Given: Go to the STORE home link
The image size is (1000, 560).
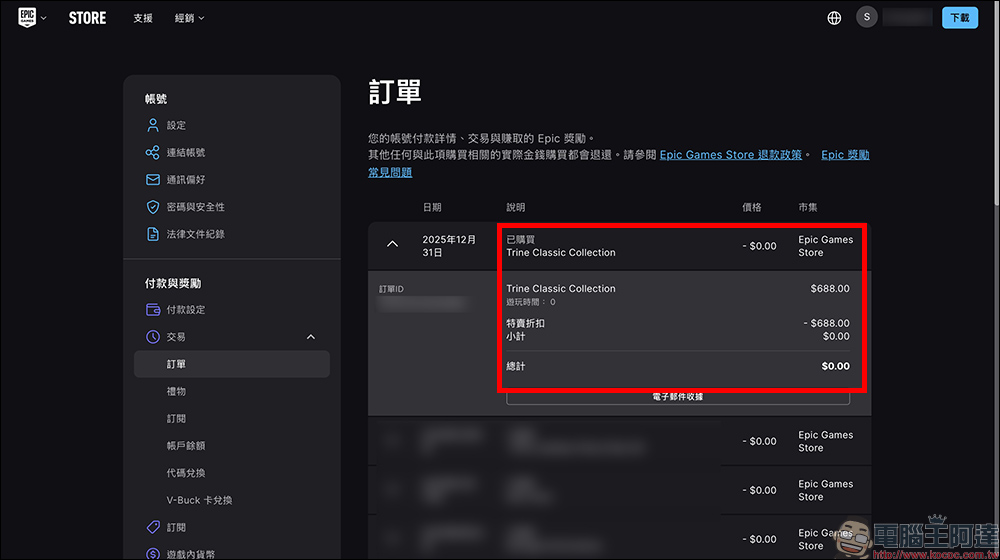Looking at the screenshot, I should click(87, 18).
